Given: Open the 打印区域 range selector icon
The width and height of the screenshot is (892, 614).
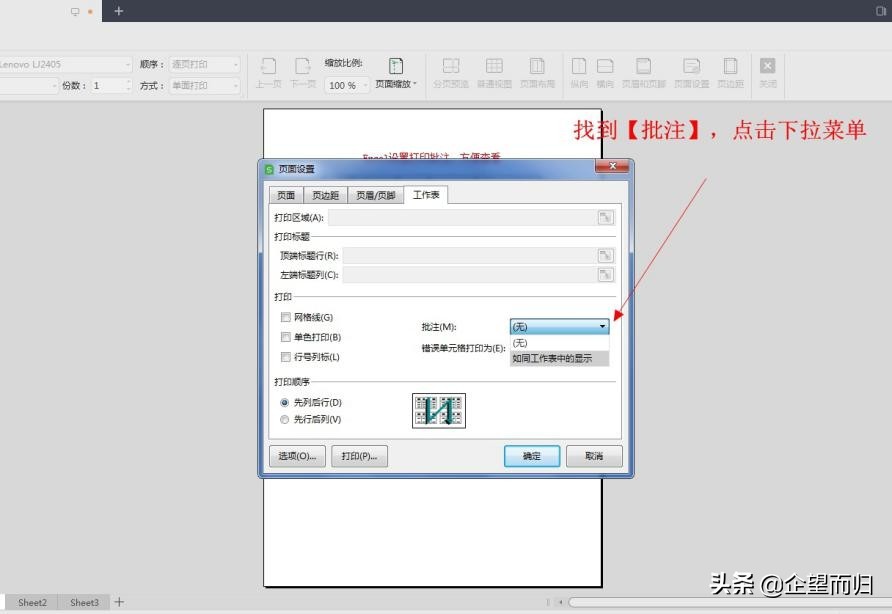Looking at the screenshot, I should pyautogui.click(x=604, y=217).
